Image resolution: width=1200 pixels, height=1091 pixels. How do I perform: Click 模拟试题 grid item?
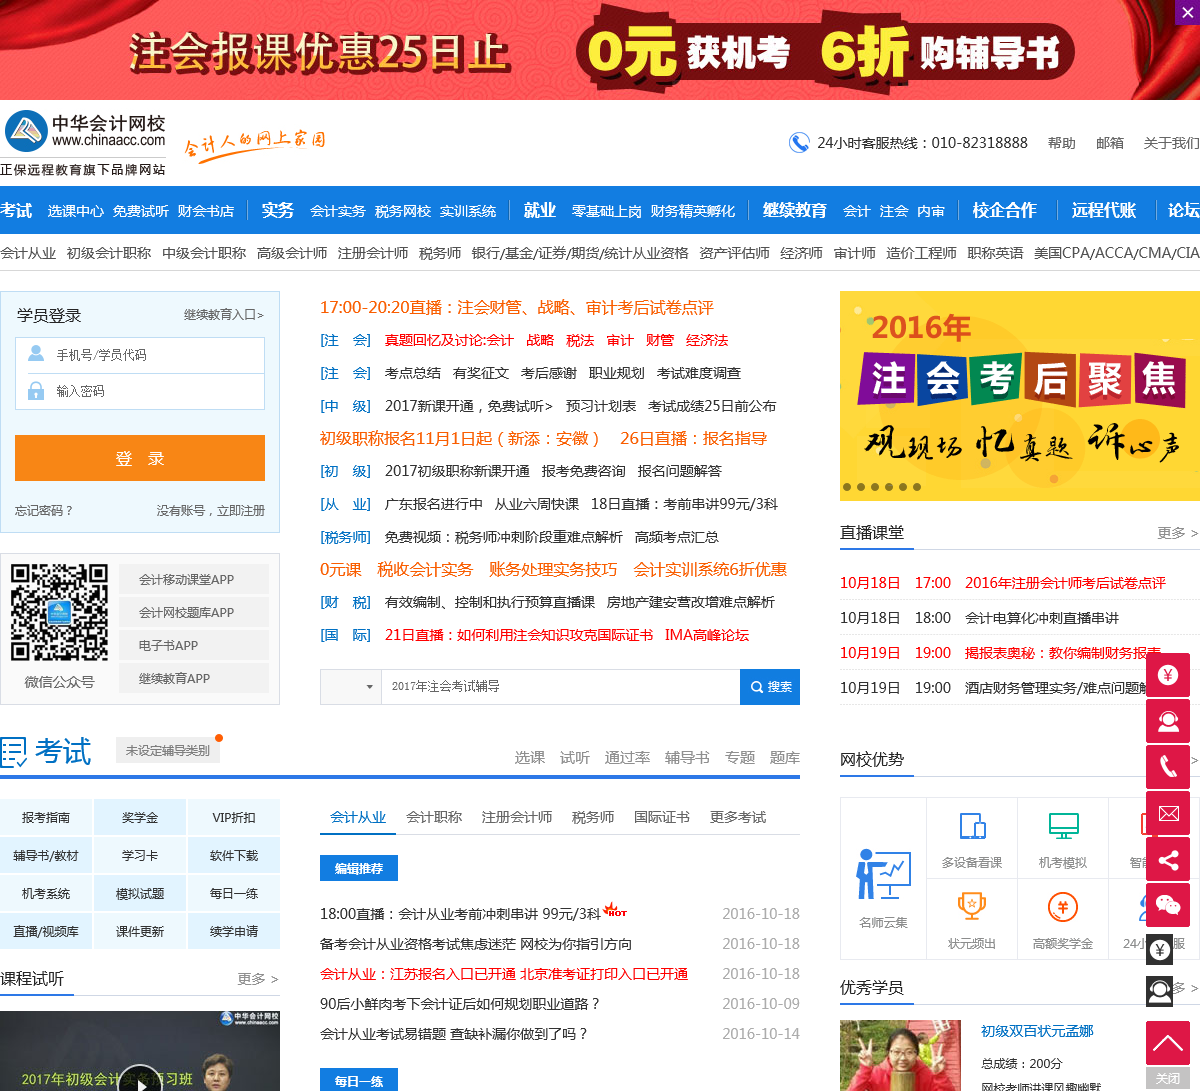tap(140, 893)
